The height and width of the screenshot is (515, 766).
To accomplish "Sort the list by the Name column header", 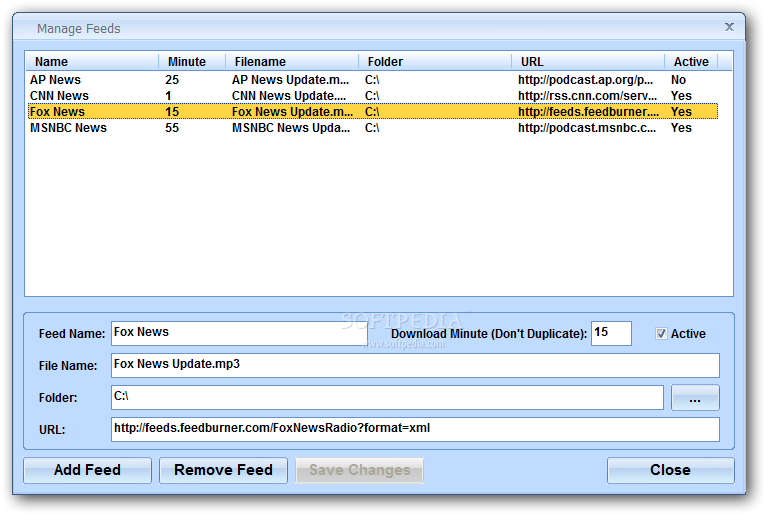I will 92,62.
